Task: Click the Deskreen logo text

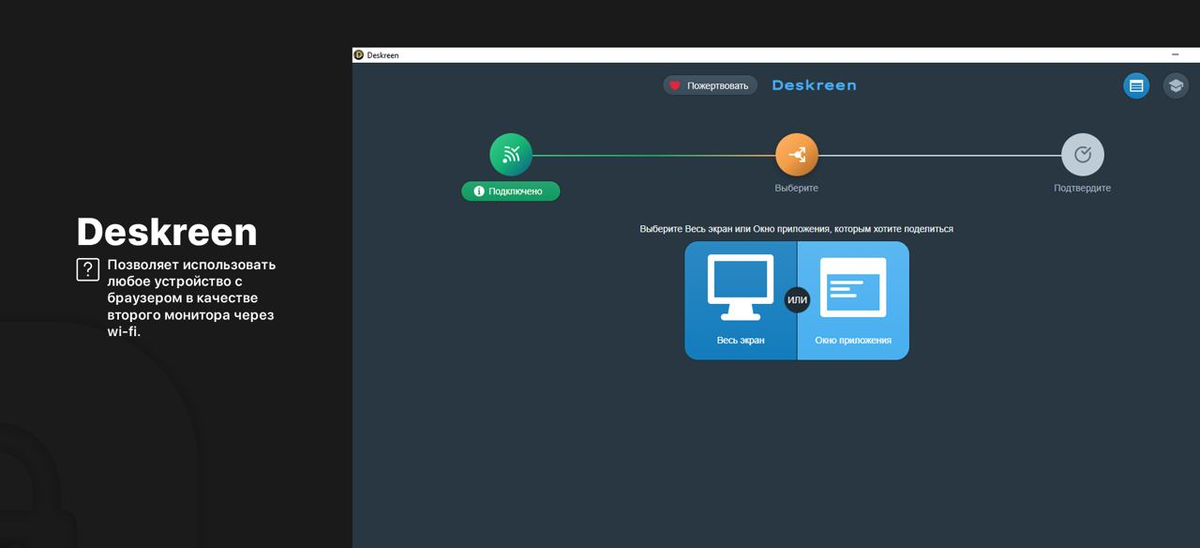Action: pos(814,86)
